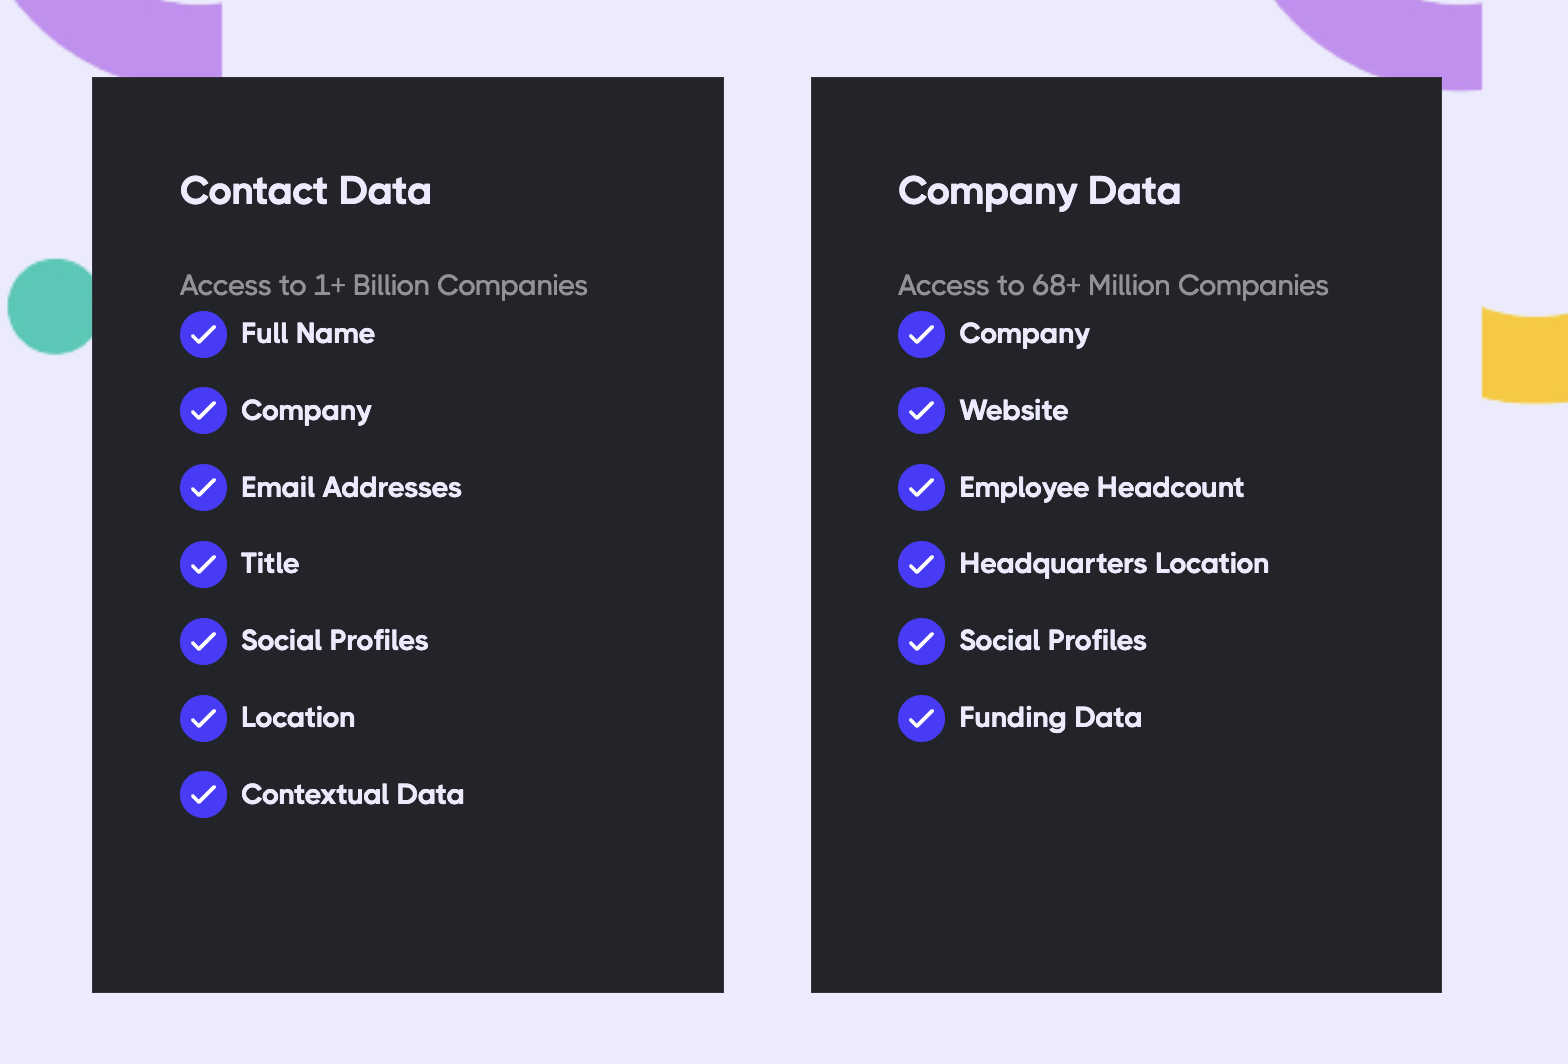Click the checkmark beside Contextual Data
The image size is (1568, 1064).
coord(203,795)
